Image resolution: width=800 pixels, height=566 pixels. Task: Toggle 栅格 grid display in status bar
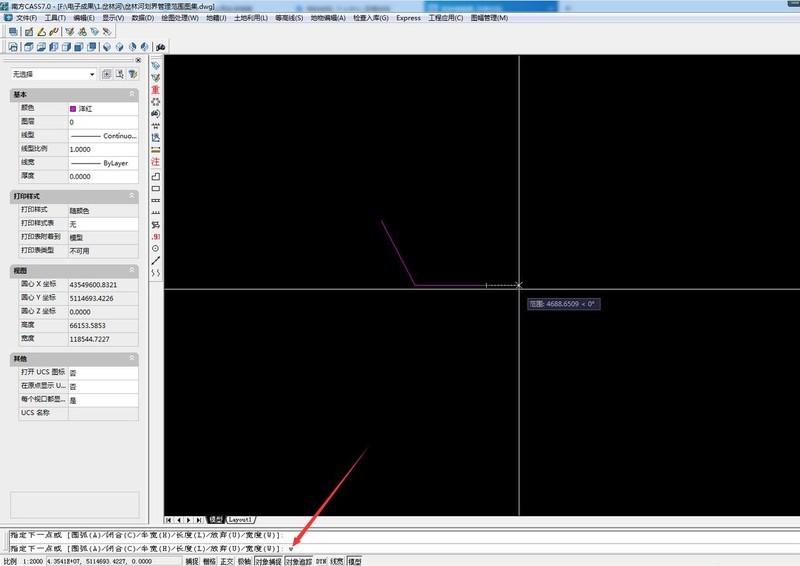click(209, 561)
